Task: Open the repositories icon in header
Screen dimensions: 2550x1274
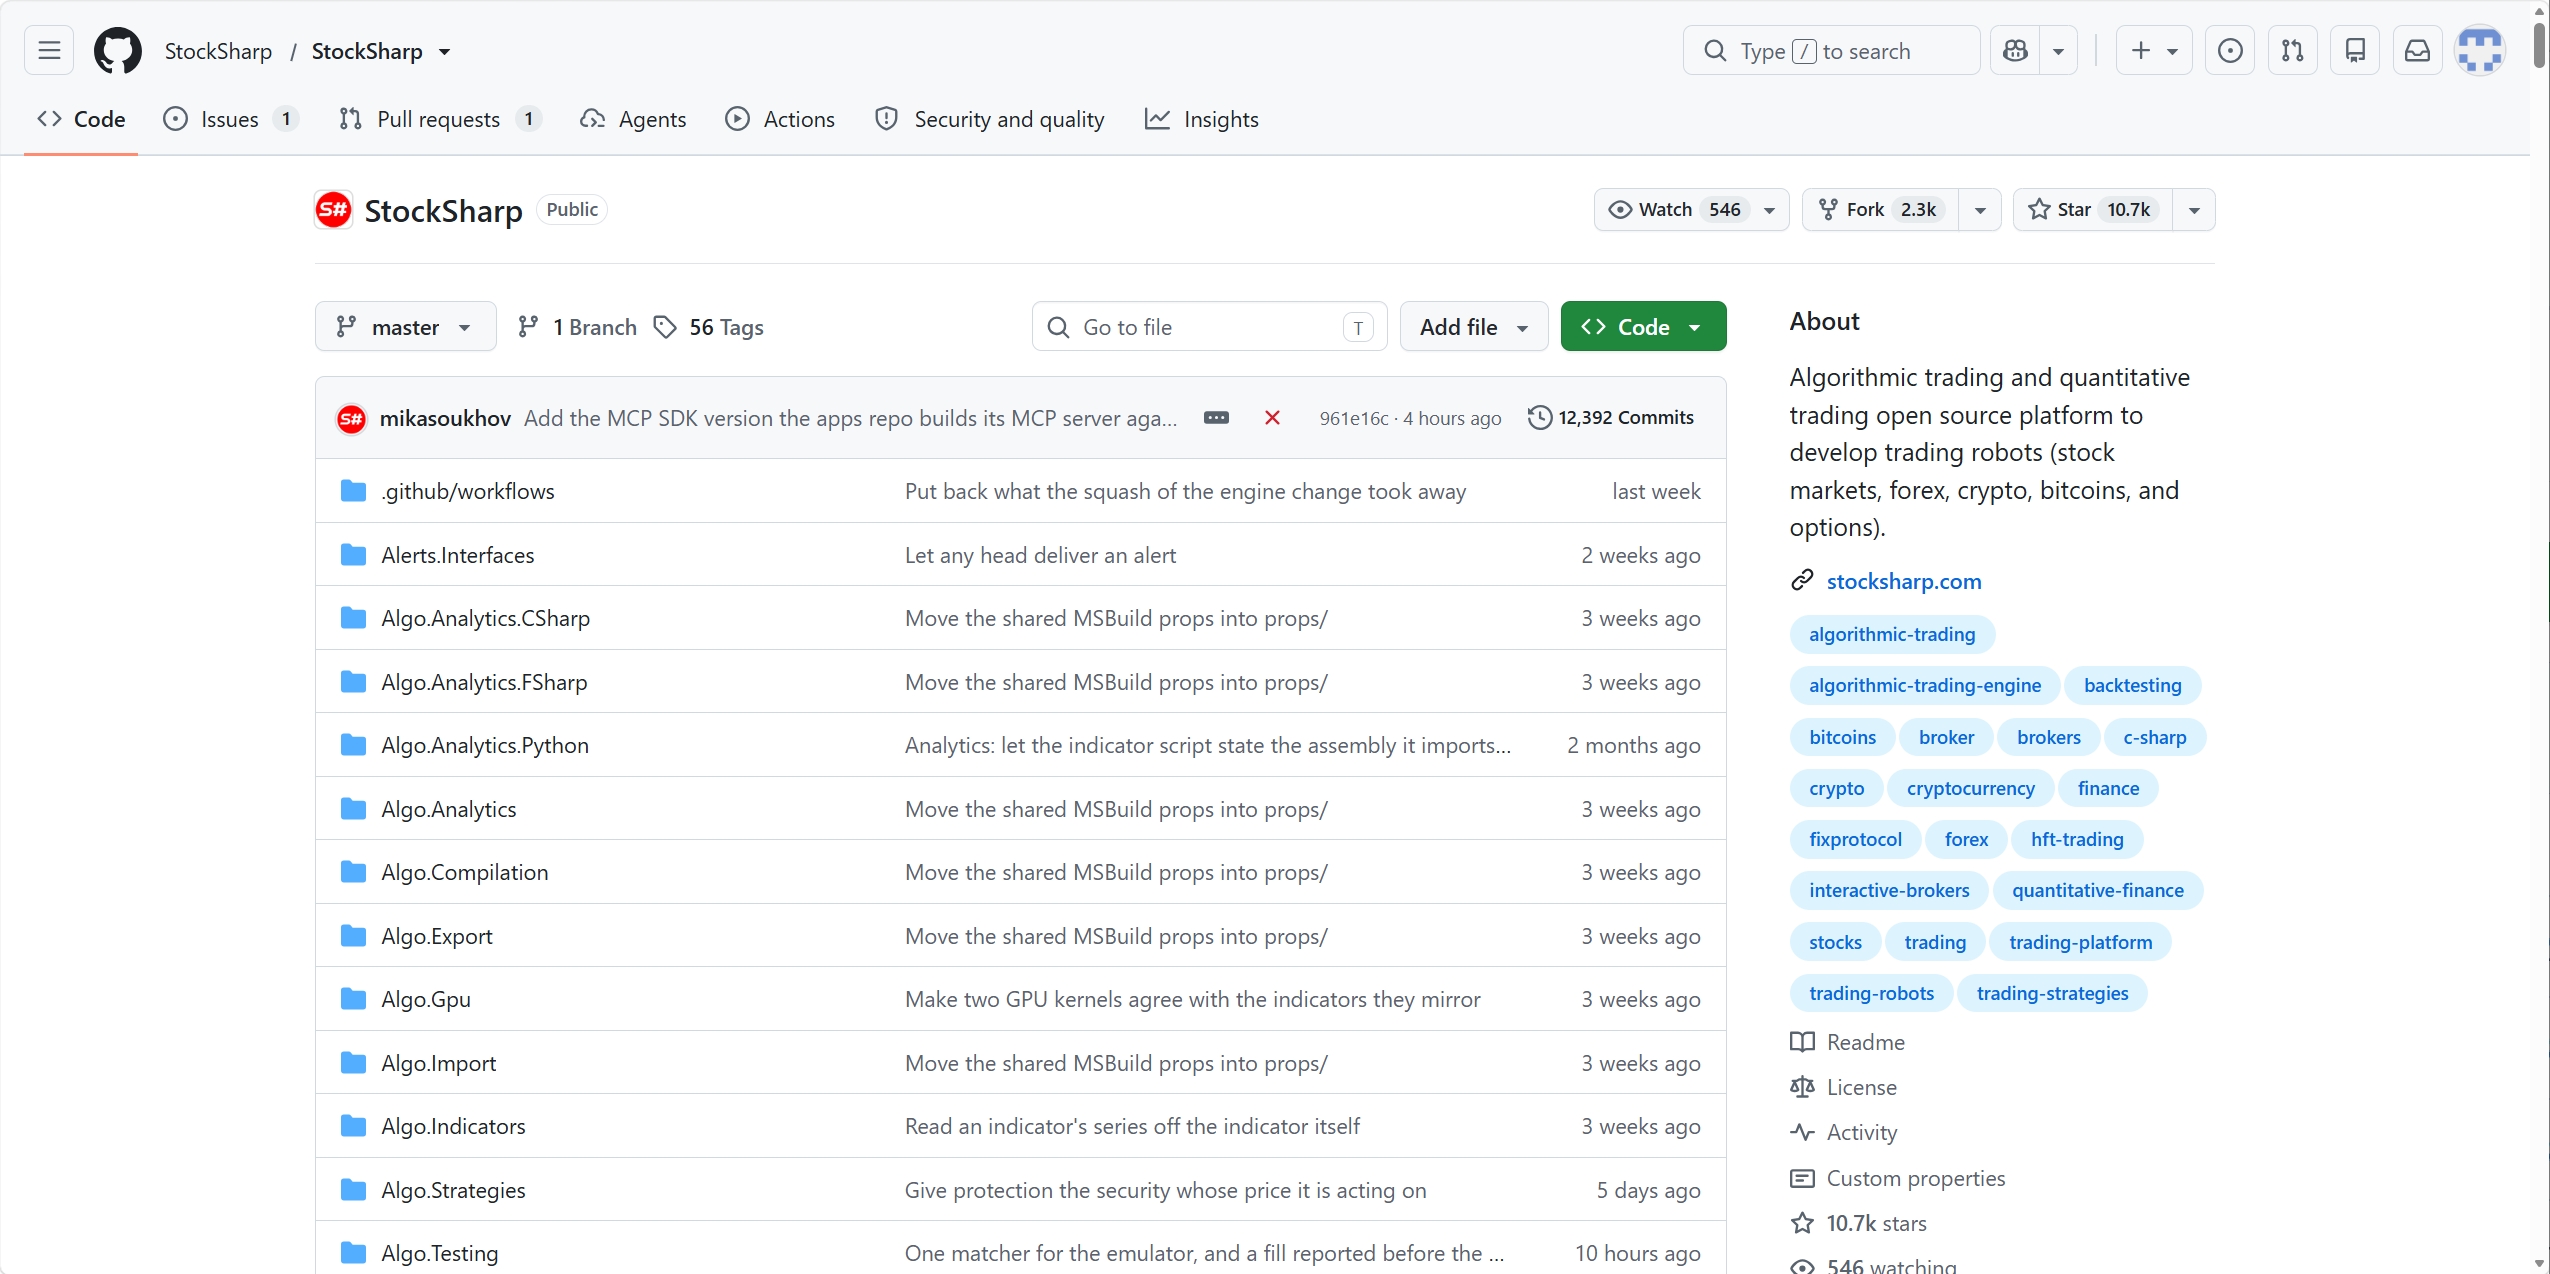Action: pos(2355,50)
